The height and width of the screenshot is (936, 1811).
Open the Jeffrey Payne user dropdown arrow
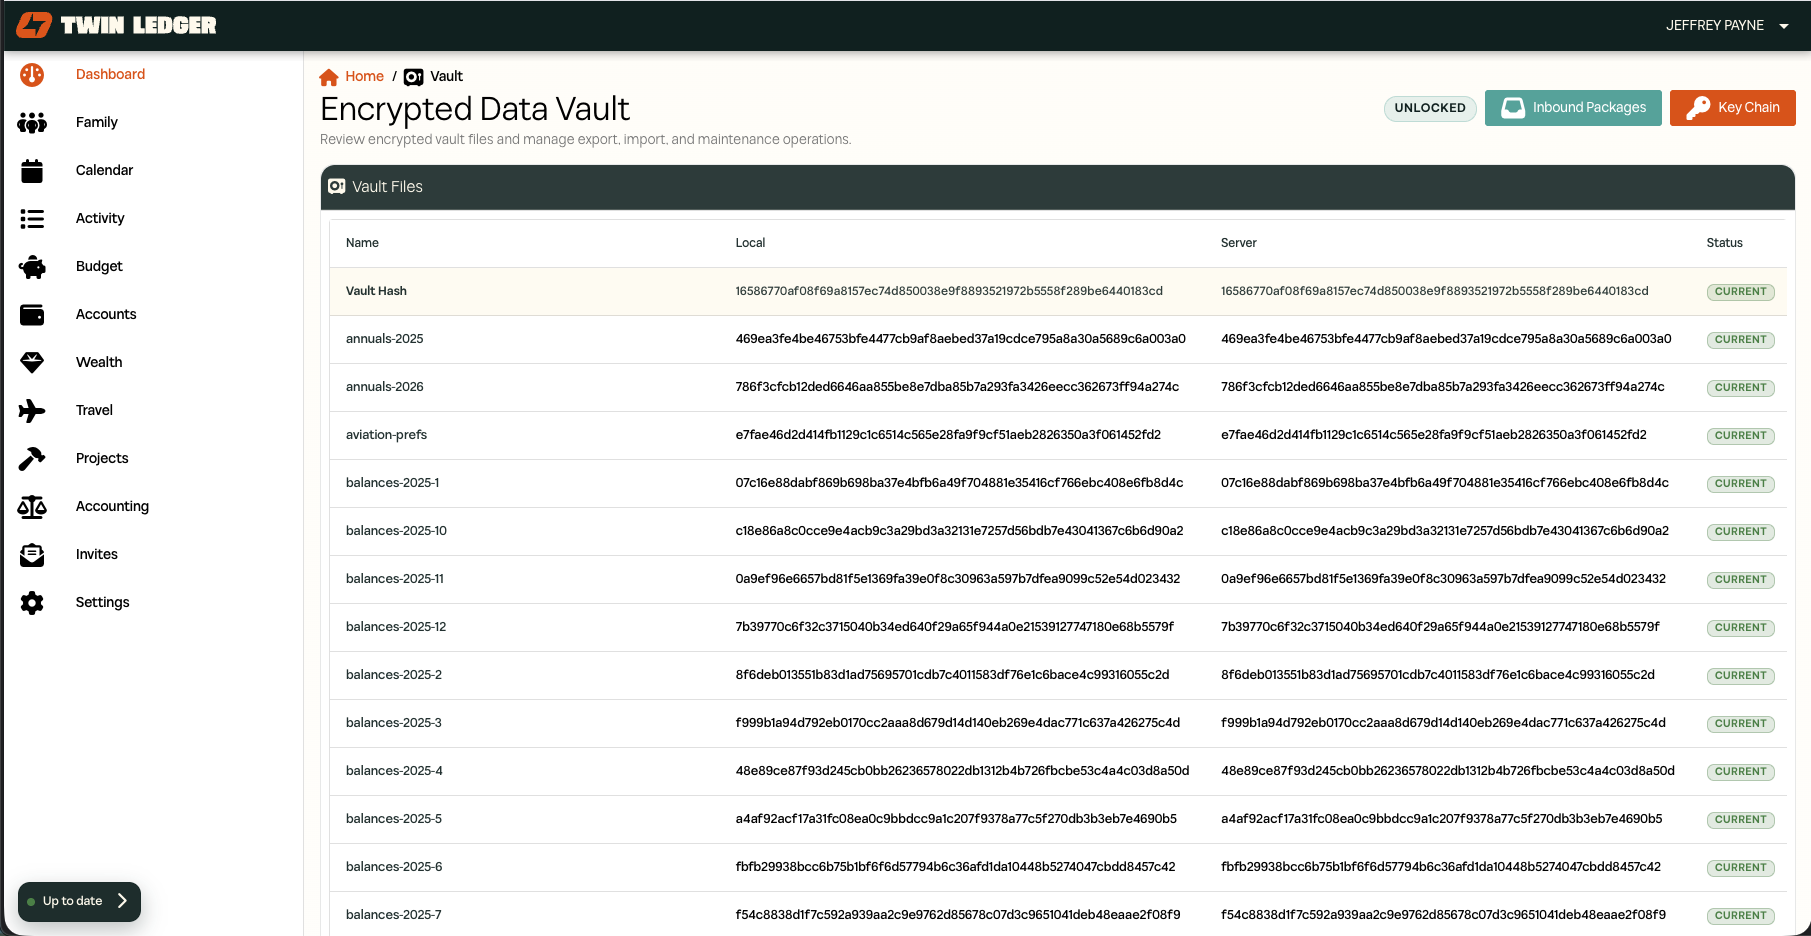pyautogui.click(x=1784, y=26)
